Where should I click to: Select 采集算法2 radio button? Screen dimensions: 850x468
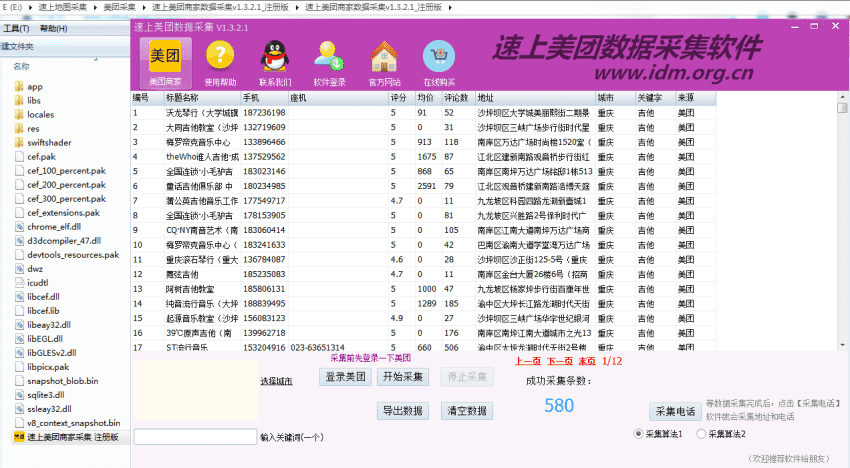tap(701, 434)
